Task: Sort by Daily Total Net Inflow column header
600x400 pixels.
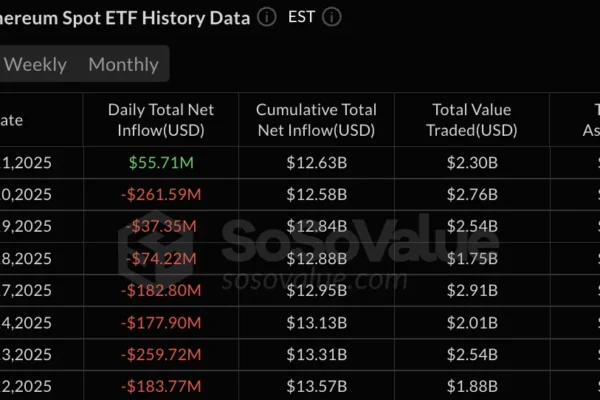Action: 161,120
